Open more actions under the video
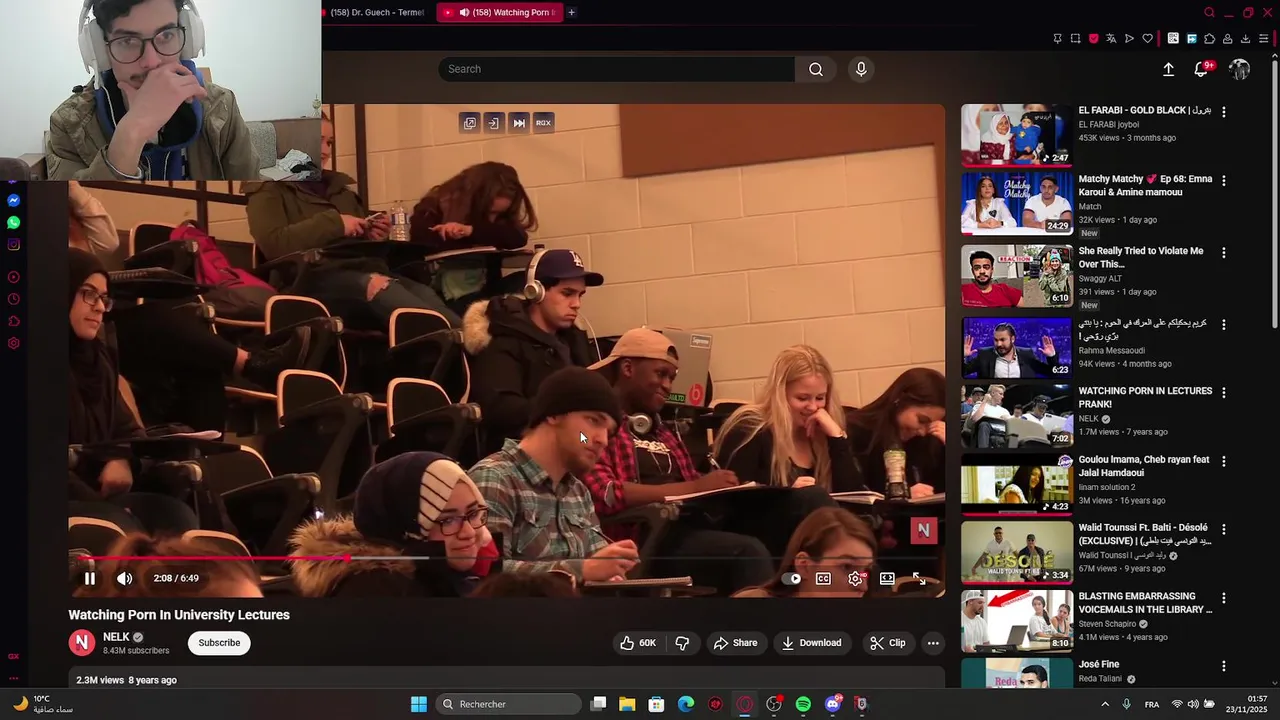 [x=933, y=643]
